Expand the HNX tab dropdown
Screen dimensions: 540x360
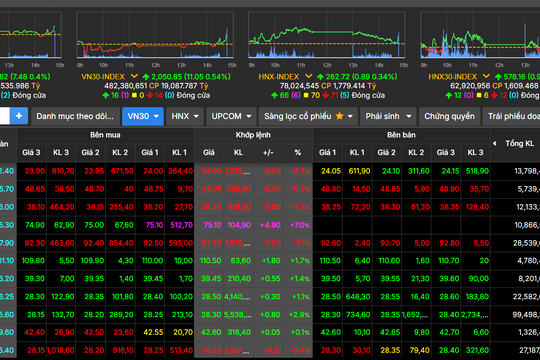click(x=196, y=116)
